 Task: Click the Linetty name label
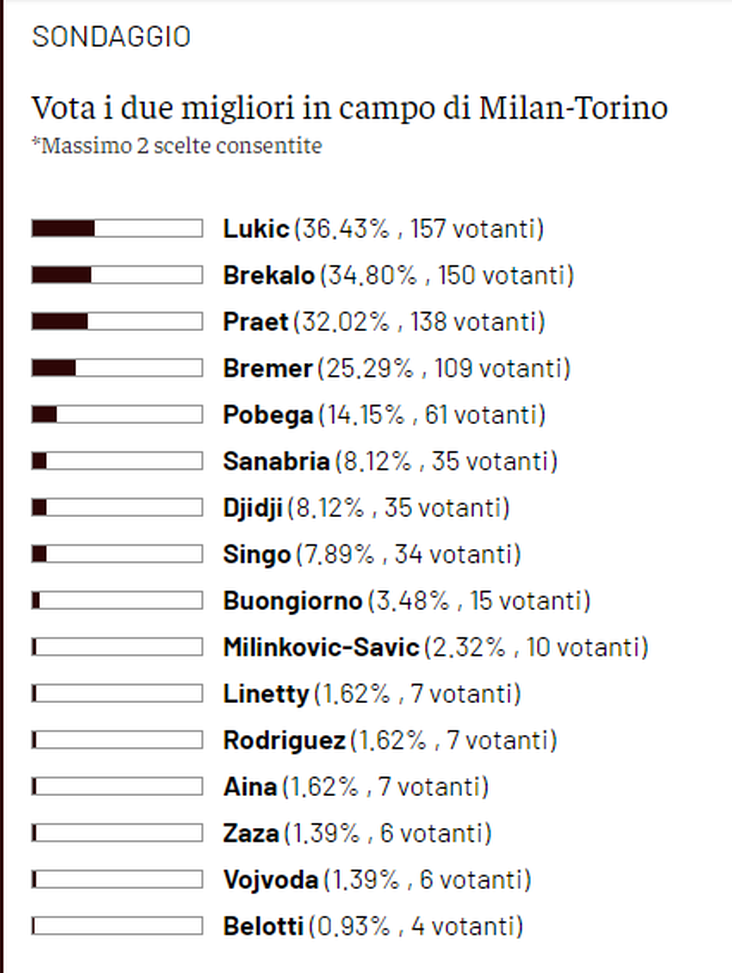pyautogui.click(x=267, y=694)
